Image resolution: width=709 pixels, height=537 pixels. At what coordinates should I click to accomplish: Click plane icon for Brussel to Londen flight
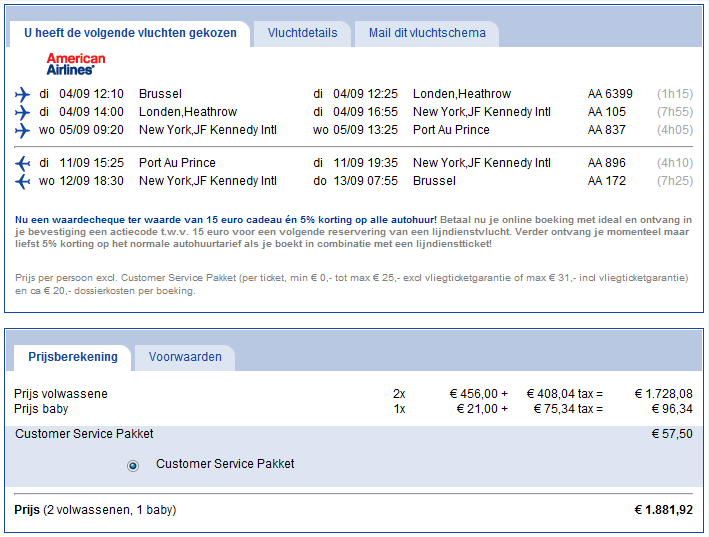pyautogui.click(x=22, y=94)
